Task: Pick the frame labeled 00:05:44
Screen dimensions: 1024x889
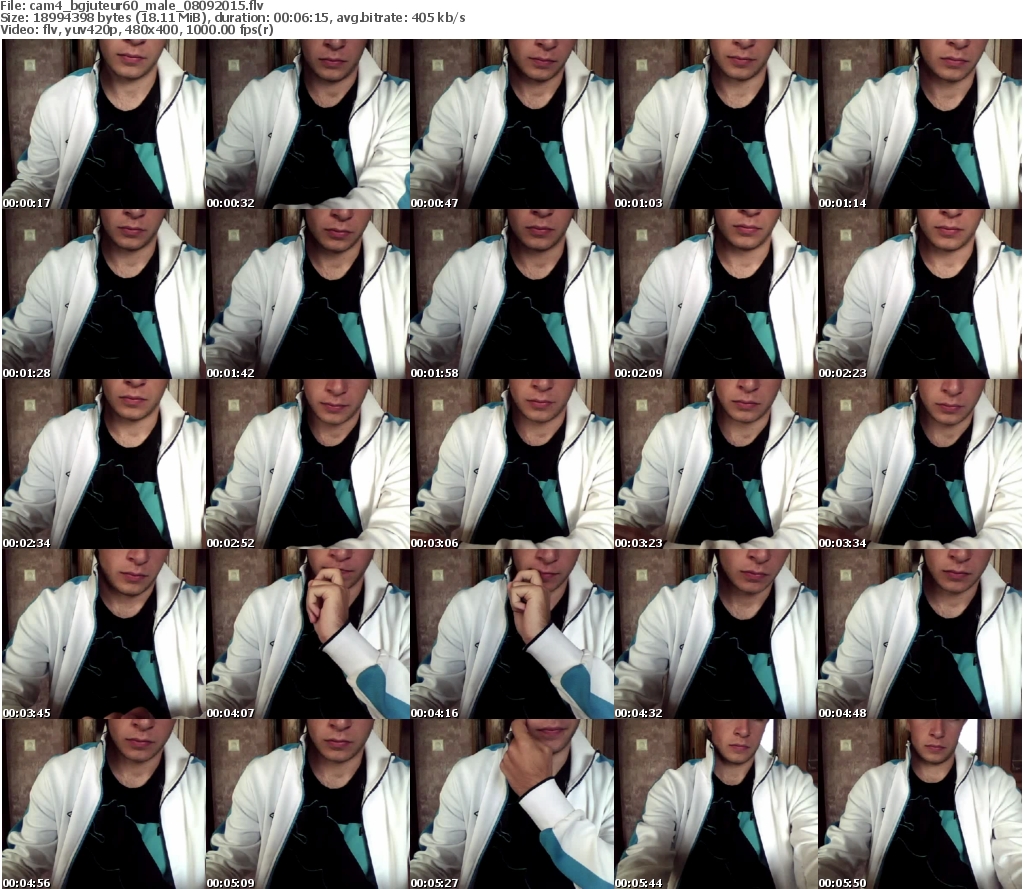Action: coord(716,804)
